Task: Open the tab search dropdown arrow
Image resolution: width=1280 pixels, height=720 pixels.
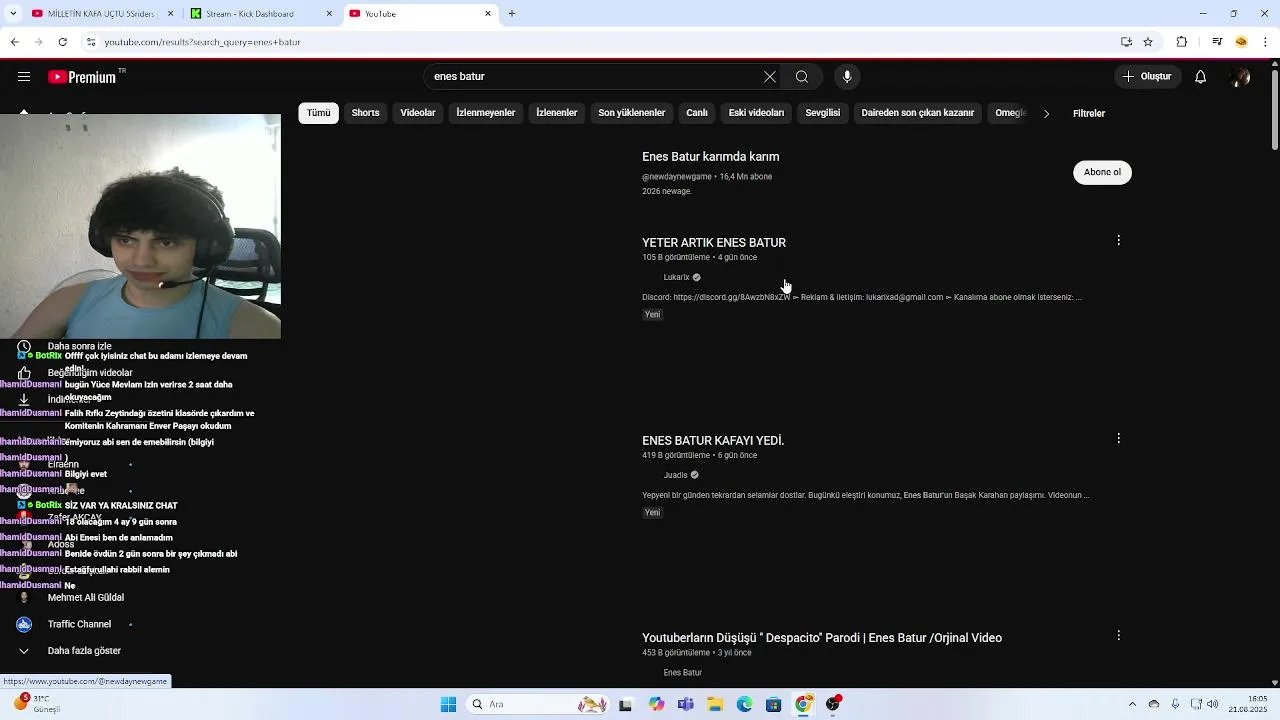Action: (13, 14)
